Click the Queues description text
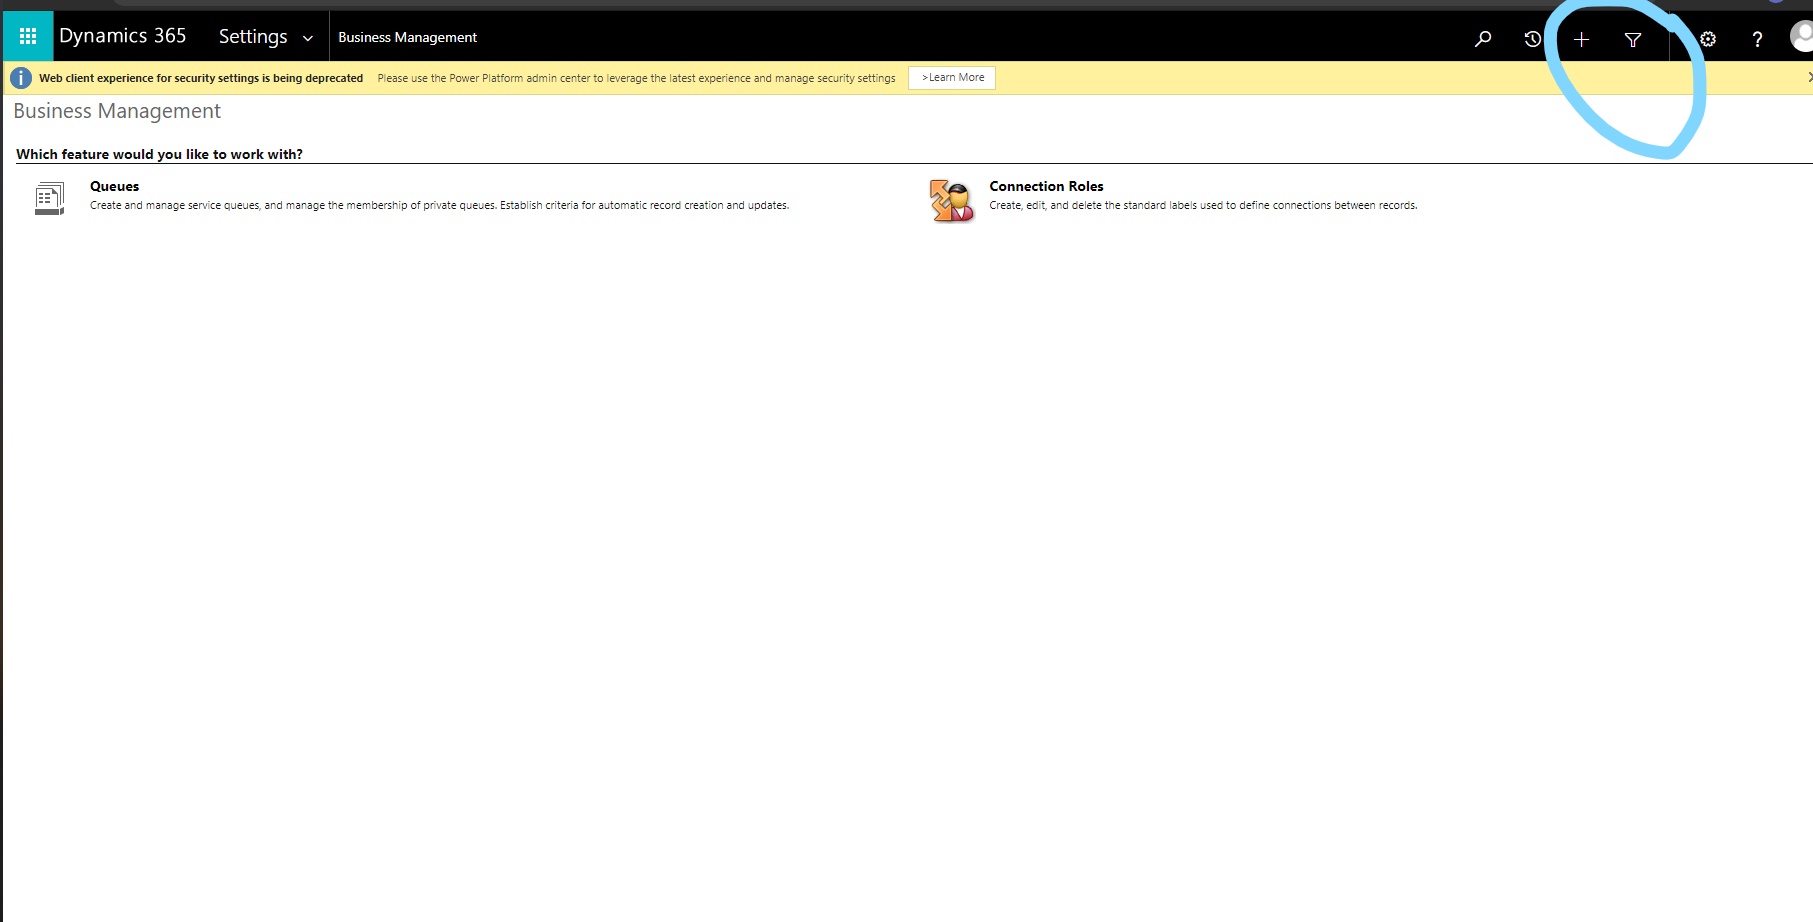This screenshot has width=1813, height=922. point(438,205)
